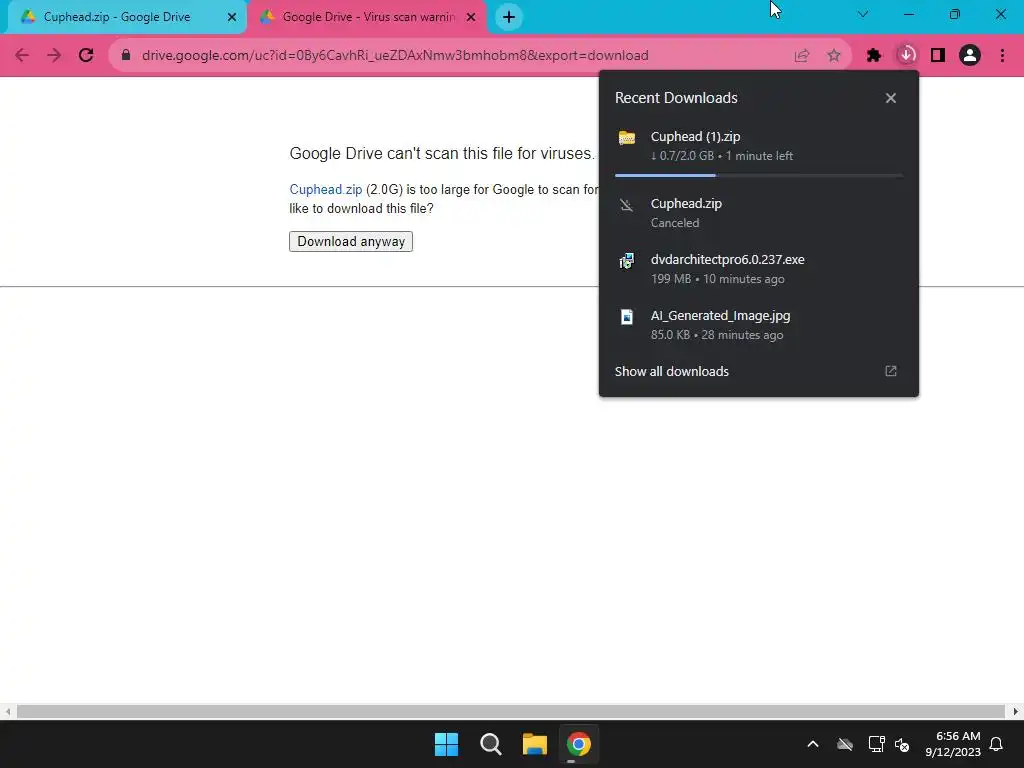The width and height of the screenshot is (1024, 768).
Task: Click the OneDrive cloud tray icon
Action: point(845,744)
